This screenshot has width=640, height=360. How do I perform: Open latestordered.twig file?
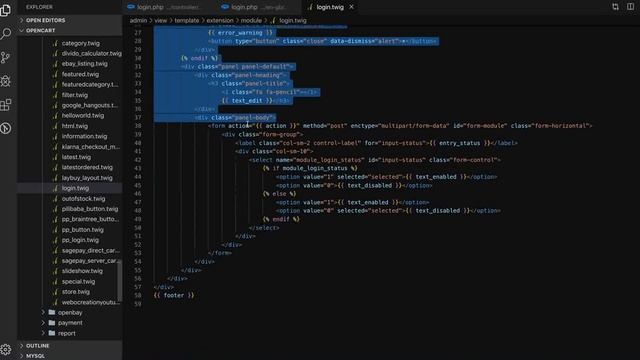point(87,167)
